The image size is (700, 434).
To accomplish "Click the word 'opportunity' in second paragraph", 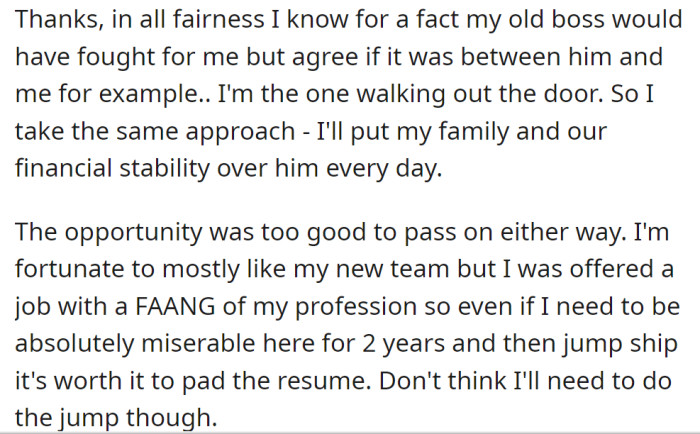I will (133, 234).
